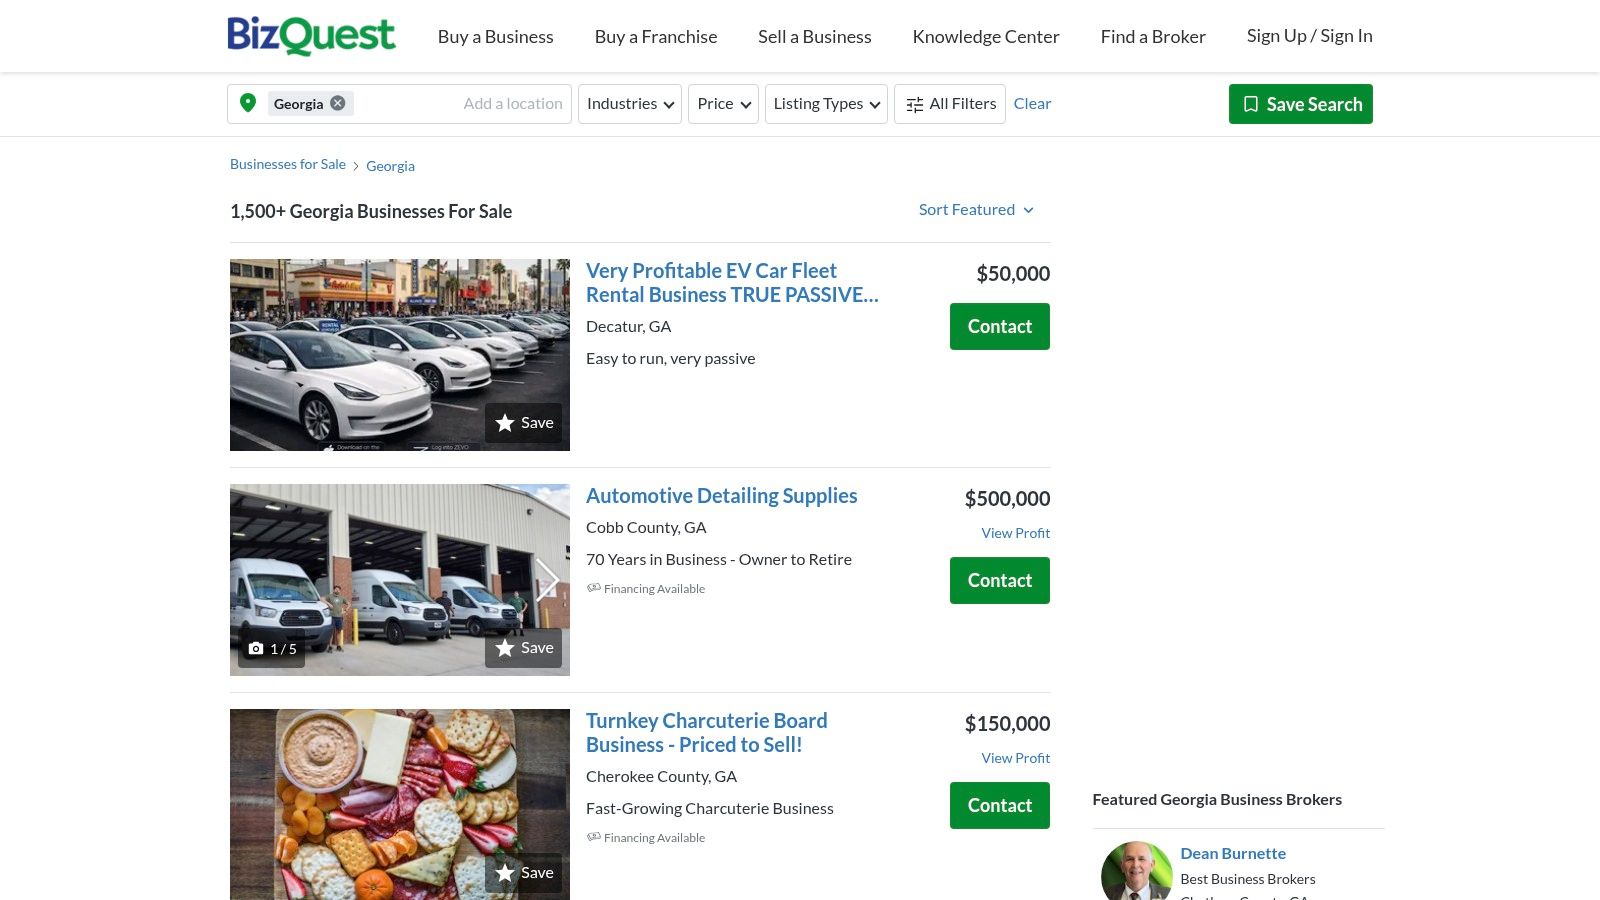The height and width of the screenshot is (900, 1600).
Task: Click the BizQuest logo
Action: click(311, 35)
